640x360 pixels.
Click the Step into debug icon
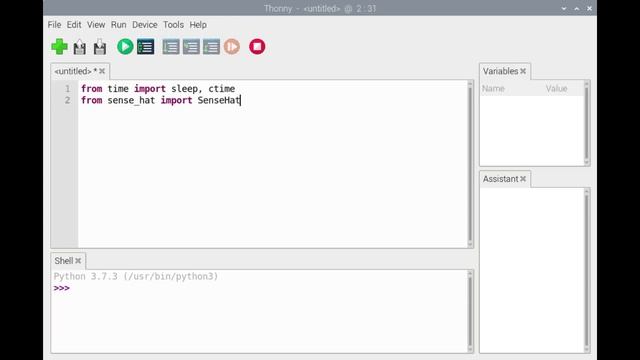[x=191, y=47]
